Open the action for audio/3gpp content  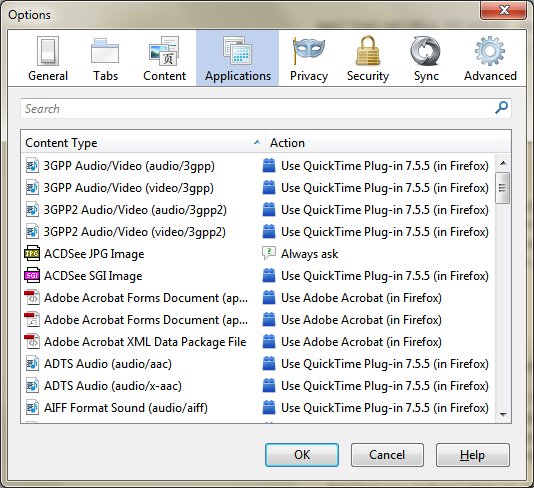[385, 166]
